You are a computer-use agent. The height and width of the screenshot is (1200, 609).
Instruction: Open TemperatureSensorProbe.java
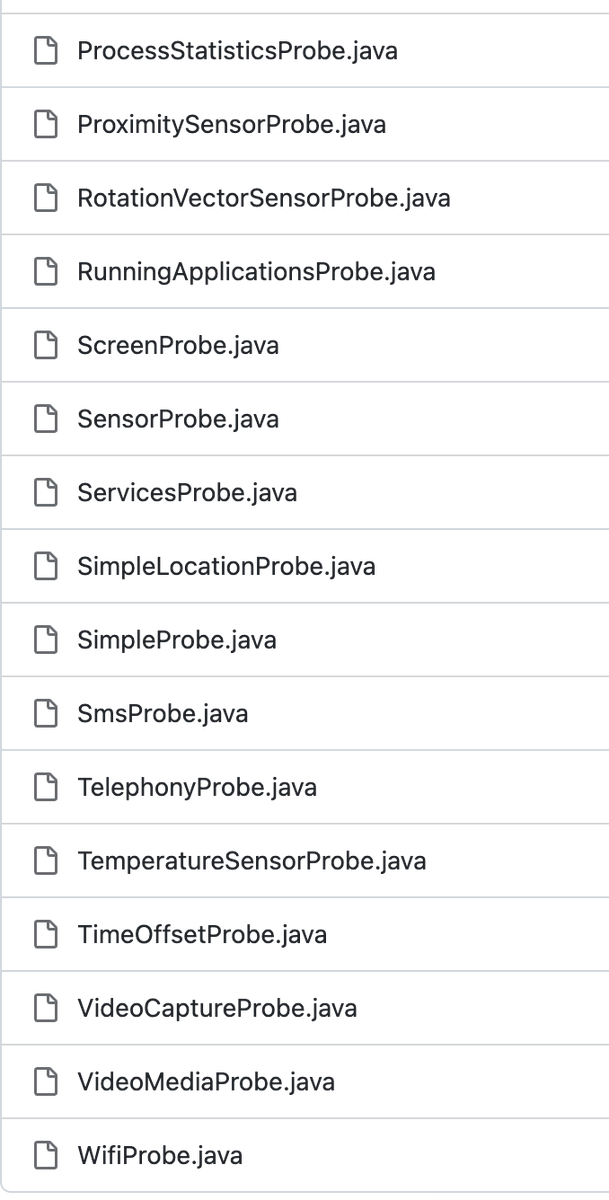252,861
